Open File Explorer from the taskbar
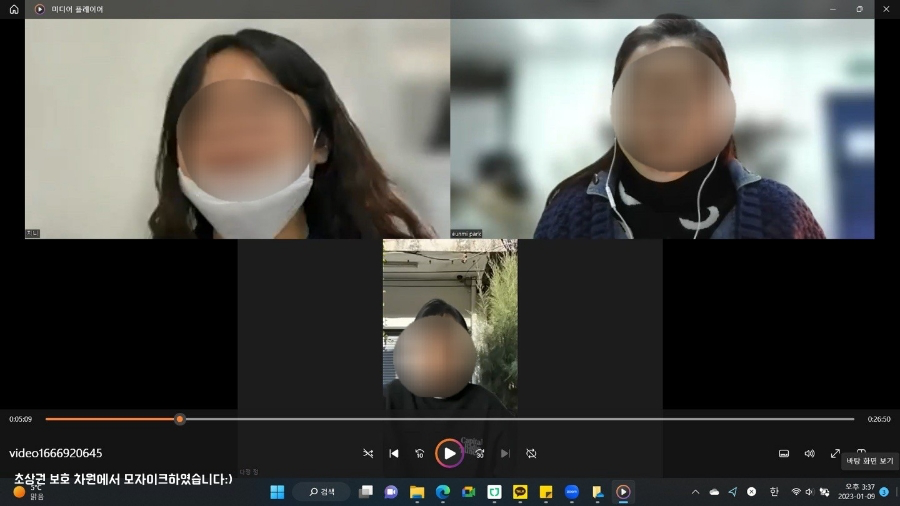Screen dimensions: 900x506 click(x=417, y=492)
